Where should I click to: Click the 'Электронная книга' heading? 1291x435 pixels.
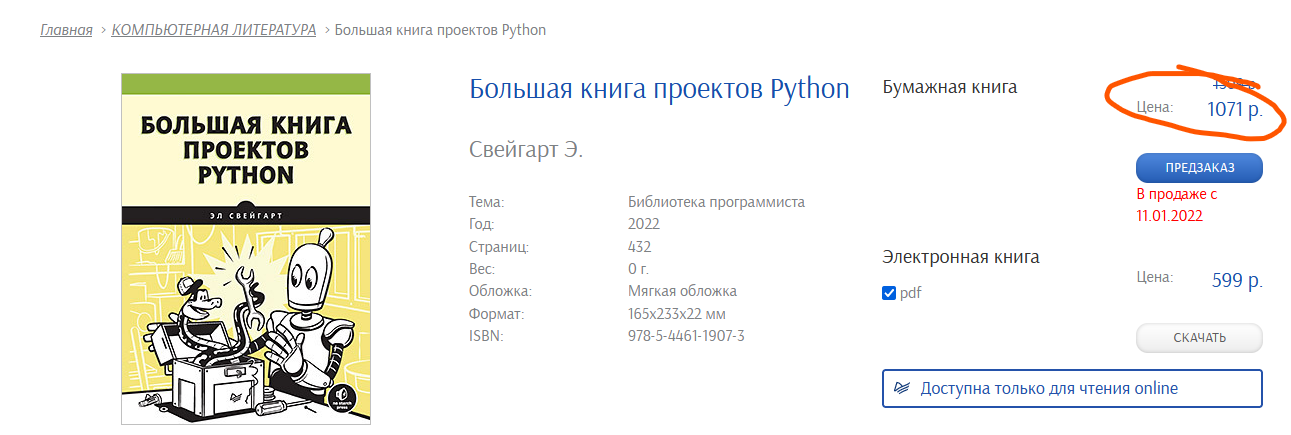tap(961, 257)
